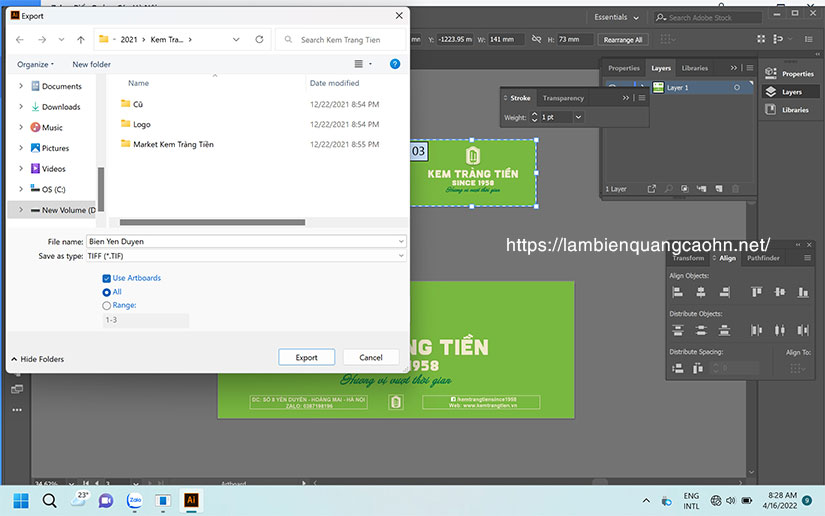
Task: Click the help question mark icon
Action: click(x=395, y=64)
